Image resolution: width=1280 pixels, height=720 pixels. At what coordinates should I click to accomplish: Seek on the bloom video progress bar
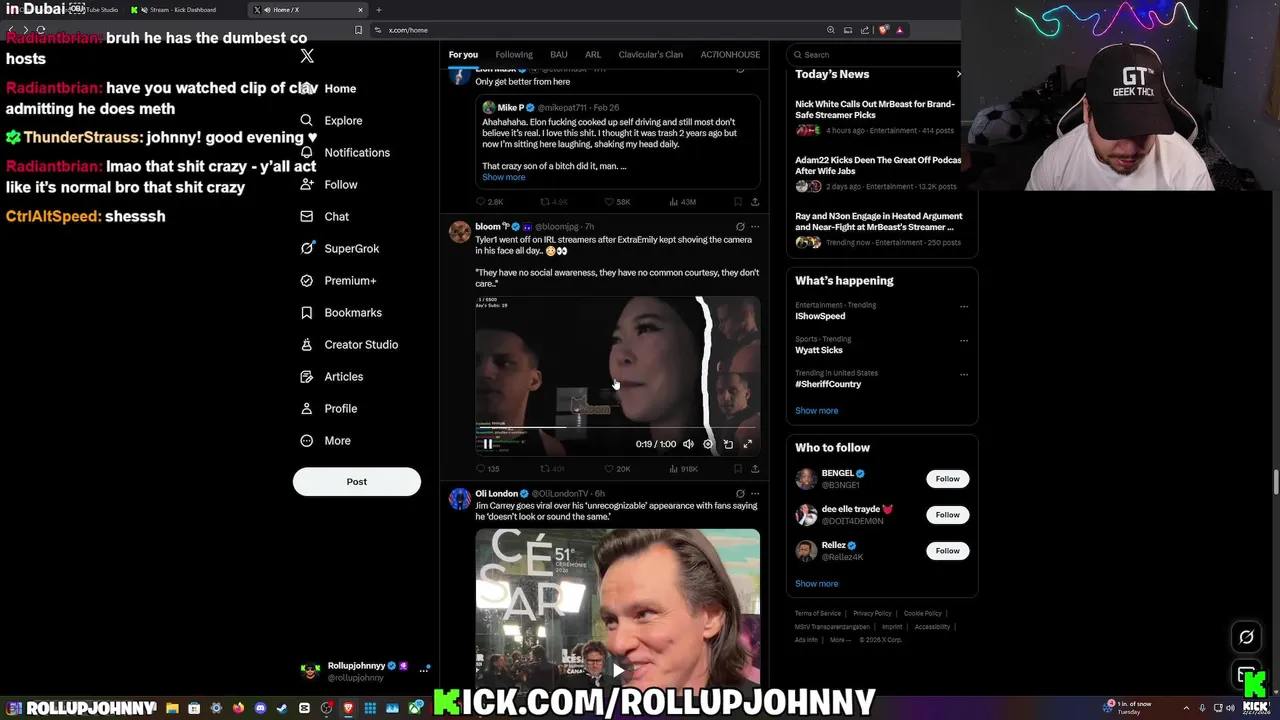[x=618, y=427]
